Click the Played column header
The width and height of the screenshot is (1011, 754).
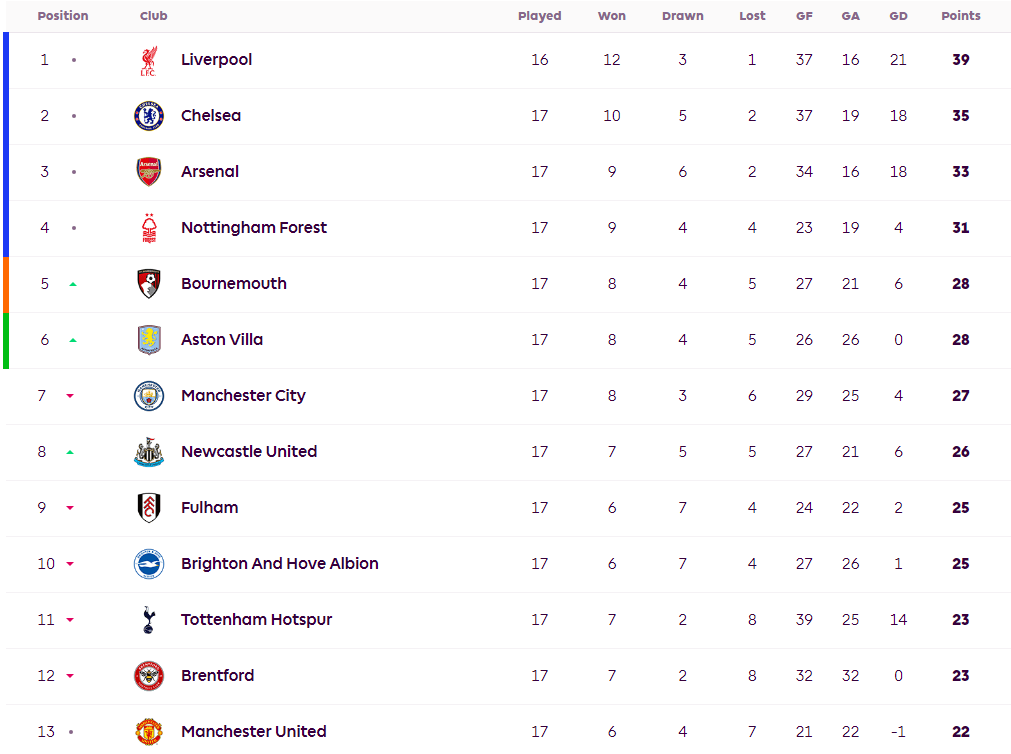[540, 15]
